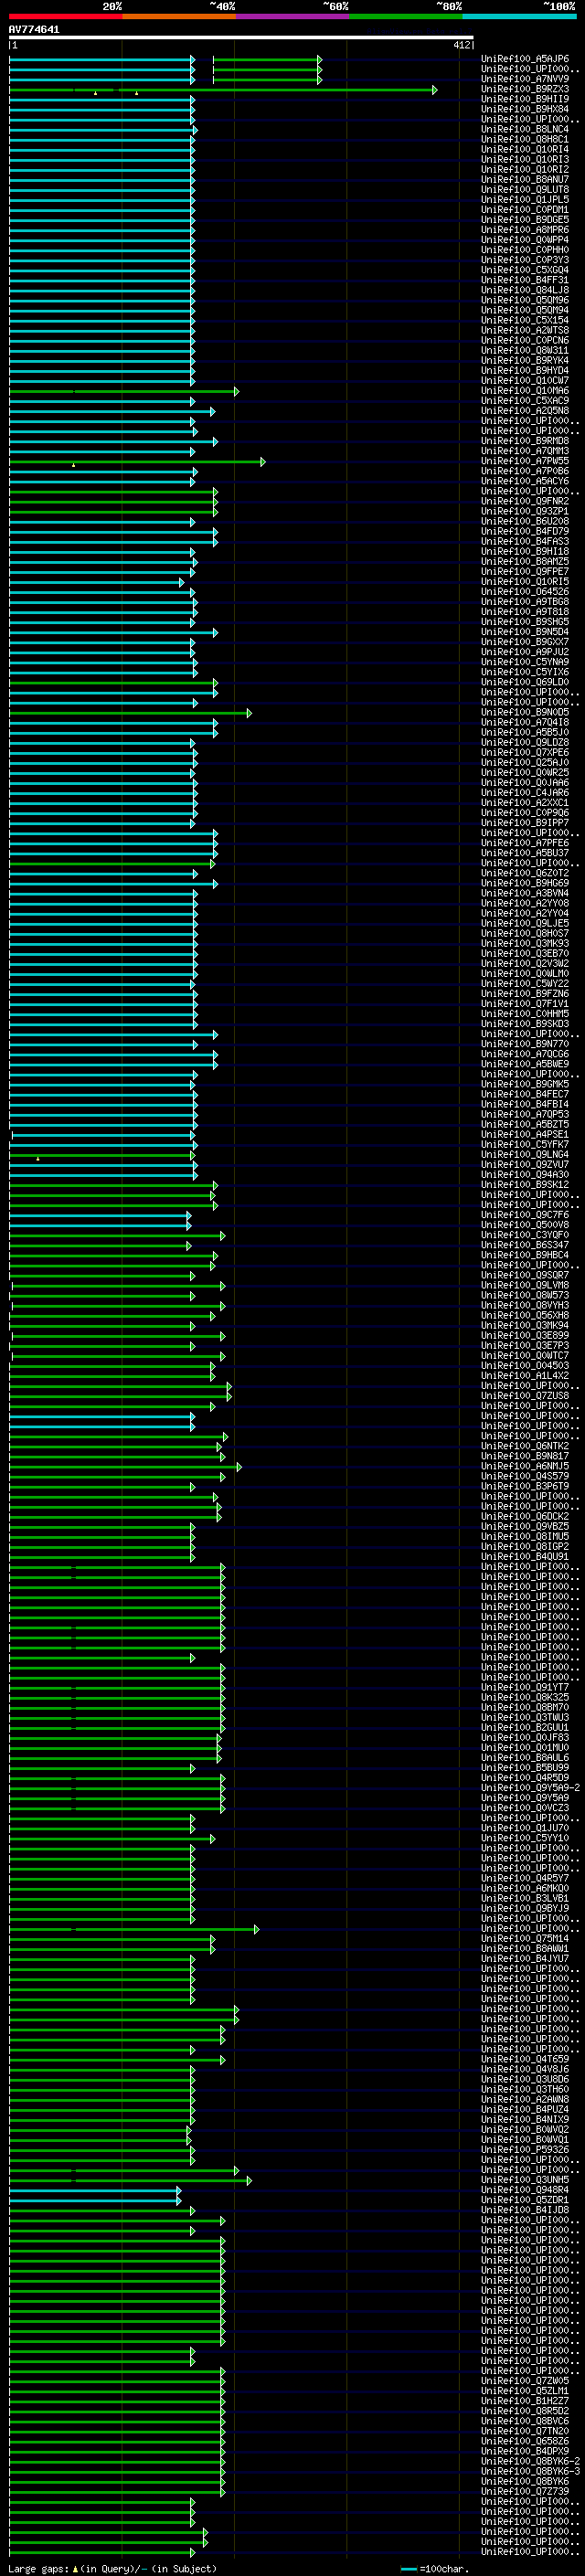The image size is (585, 2576).
Task: Select hit label UniRef100_B4FEC7
Action: (x=525, y=1094)
